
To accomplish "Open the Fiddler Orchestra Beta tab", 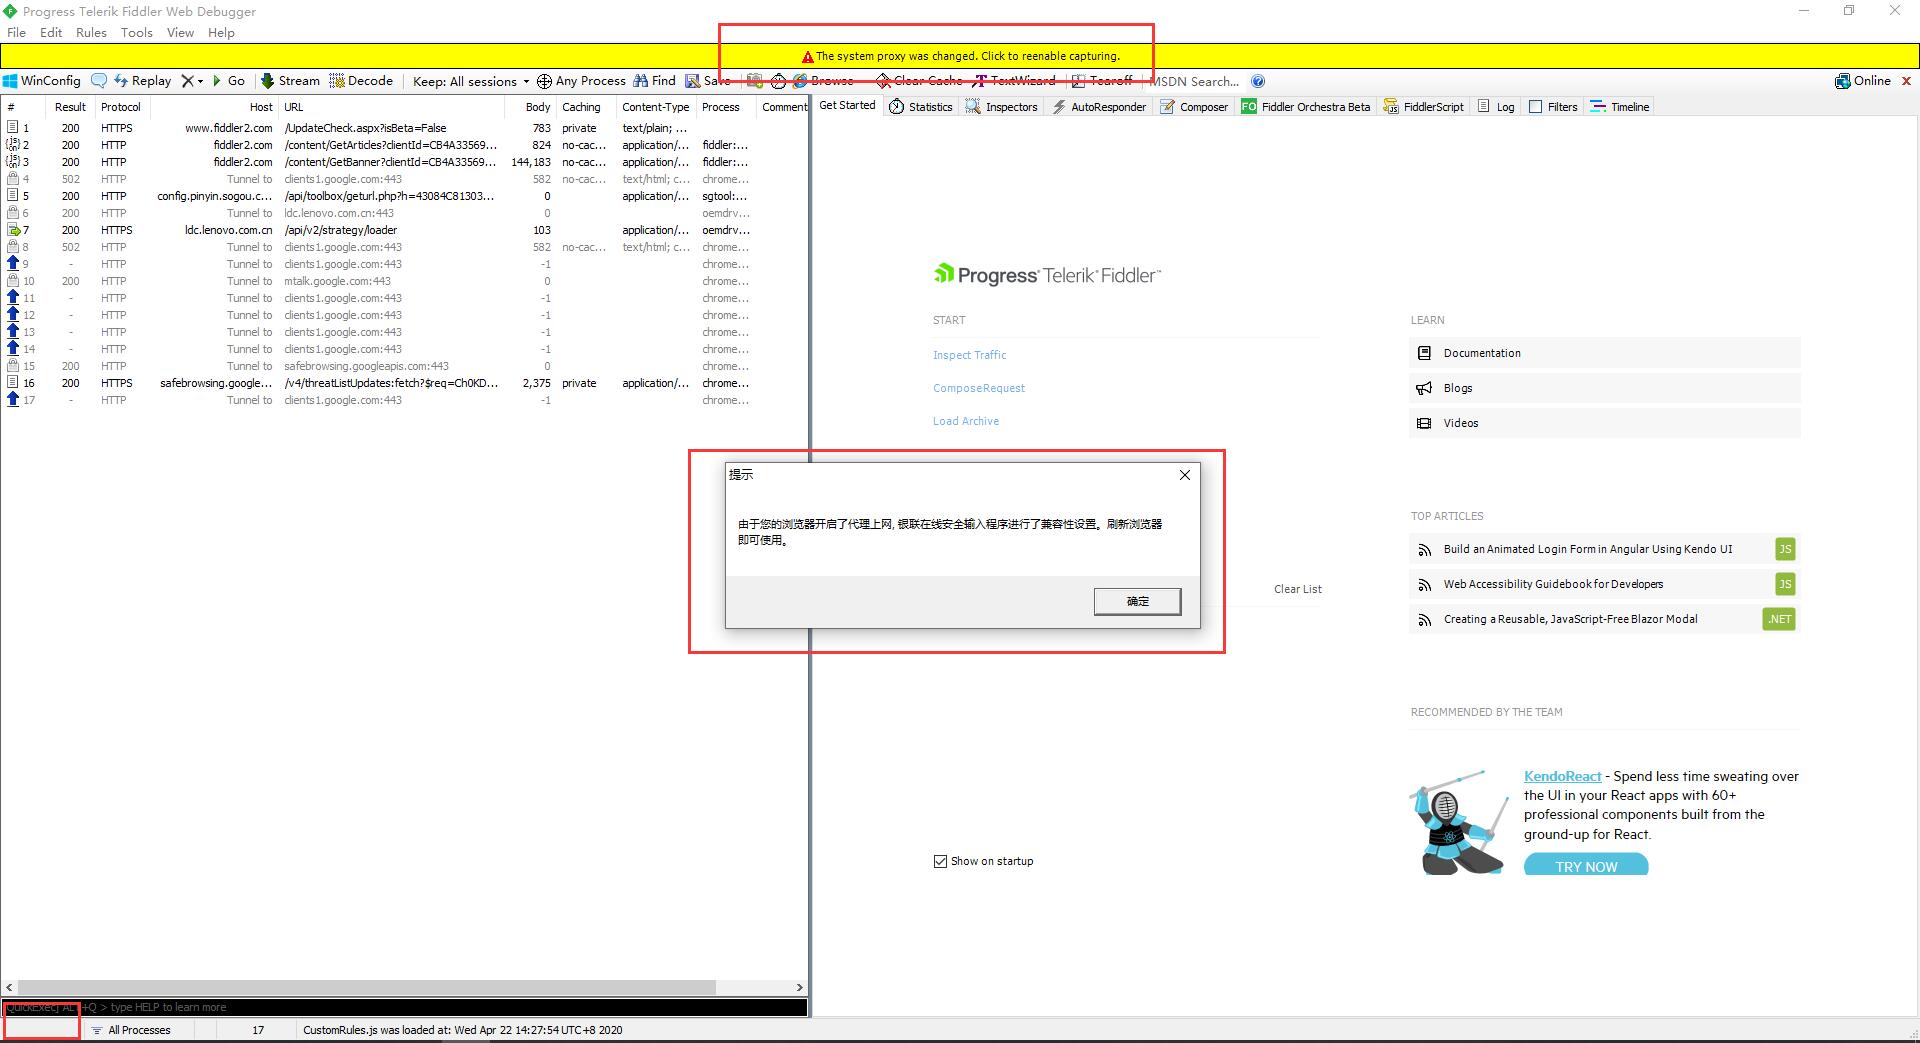I will point(1306,107).
